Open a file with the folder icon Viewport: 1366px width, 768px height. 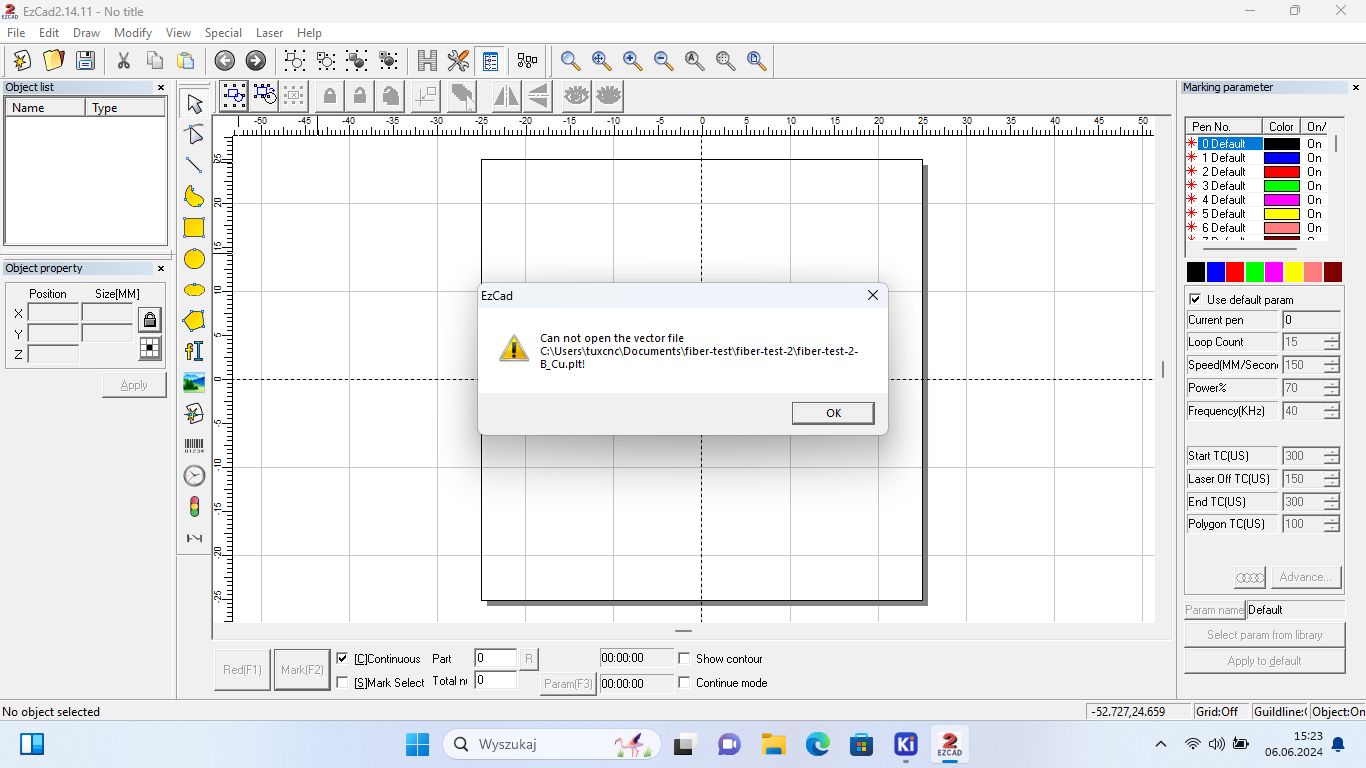click(x=53, y=60)
